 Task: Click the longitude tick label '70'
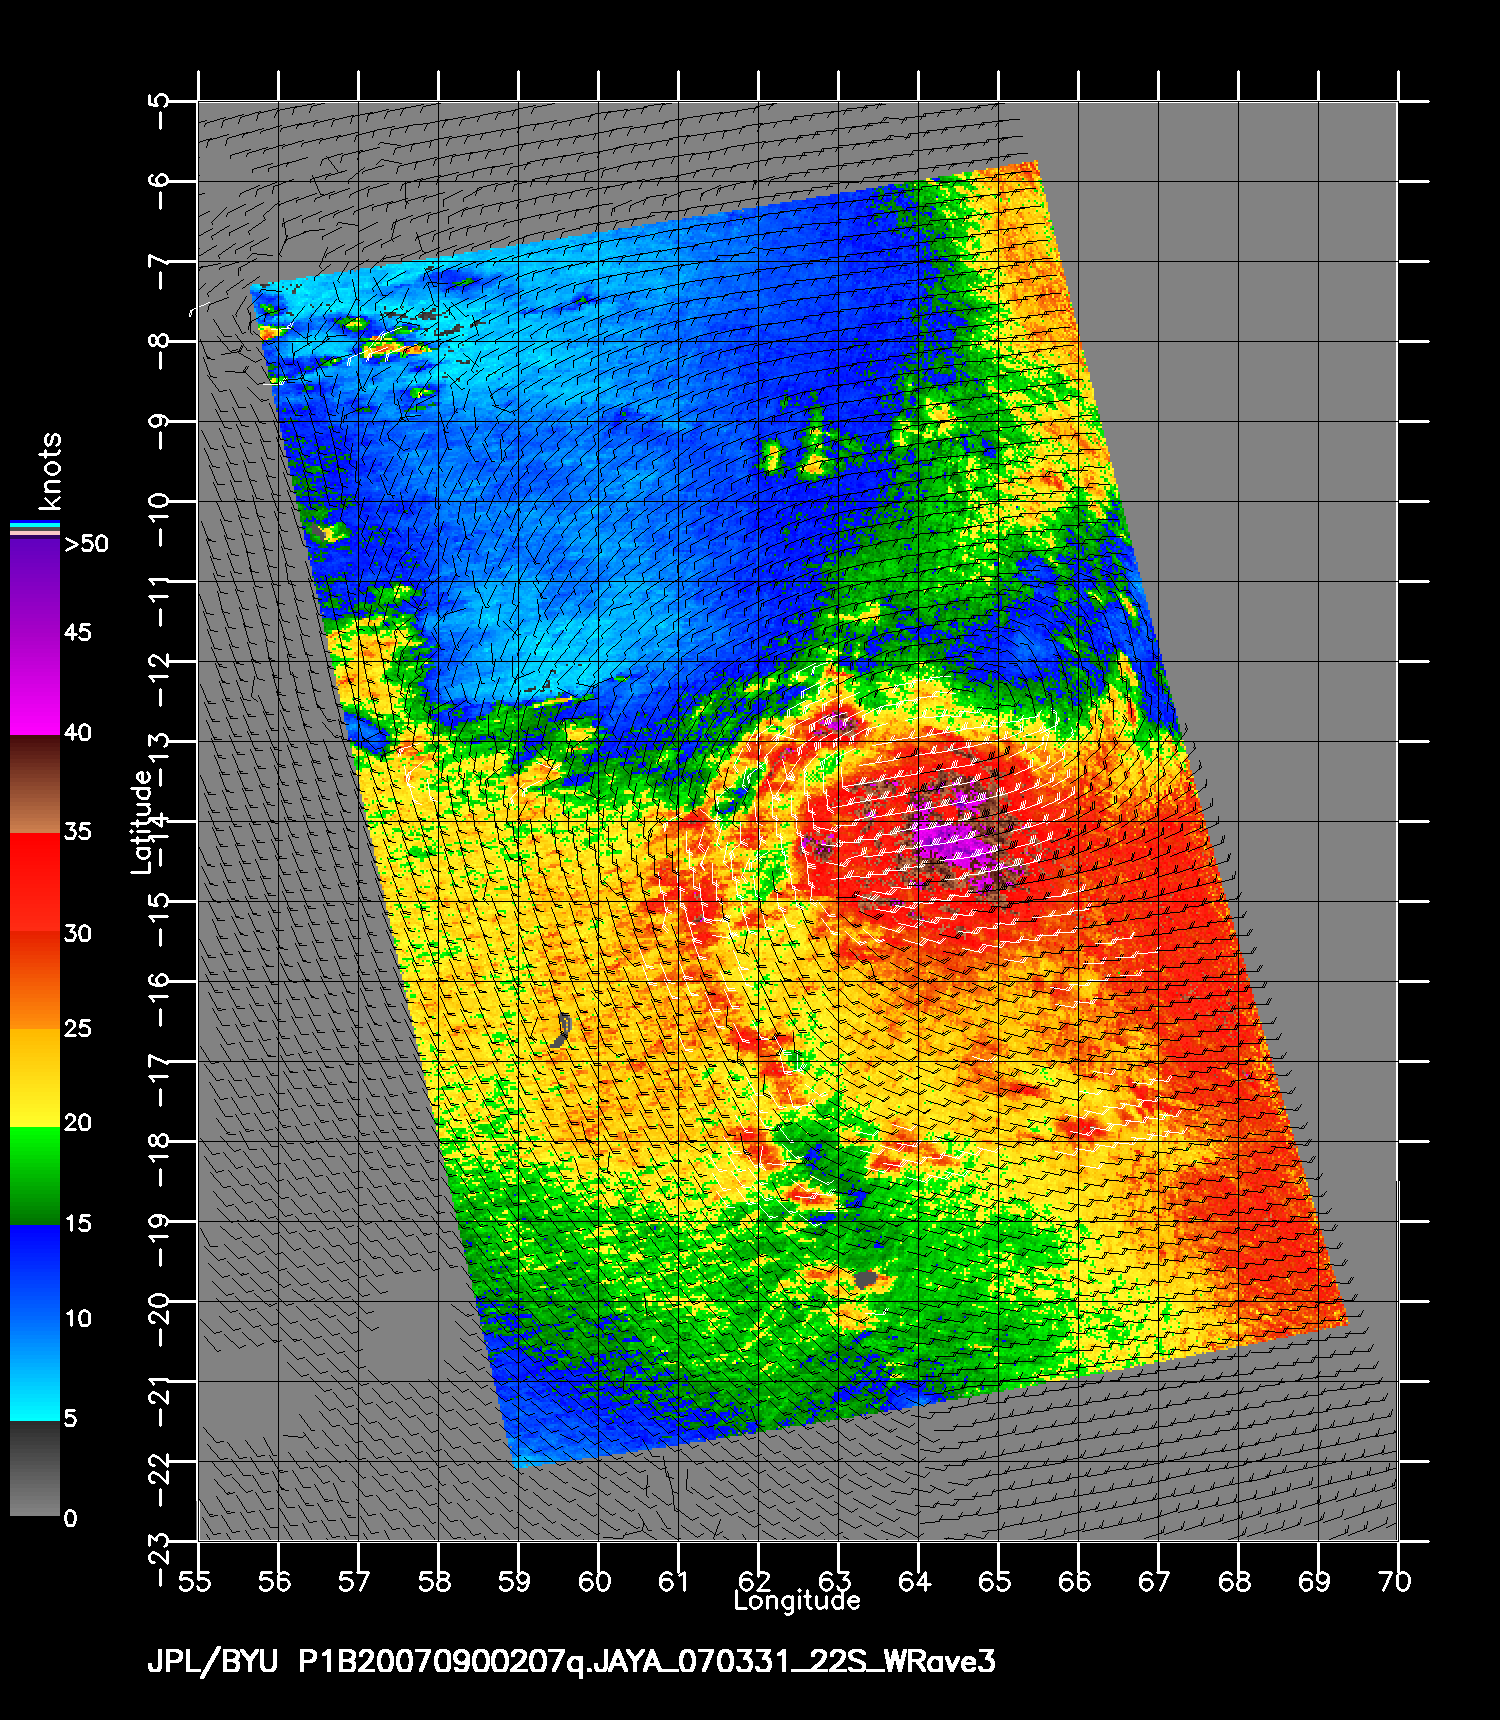[x=1395, y=1581]
